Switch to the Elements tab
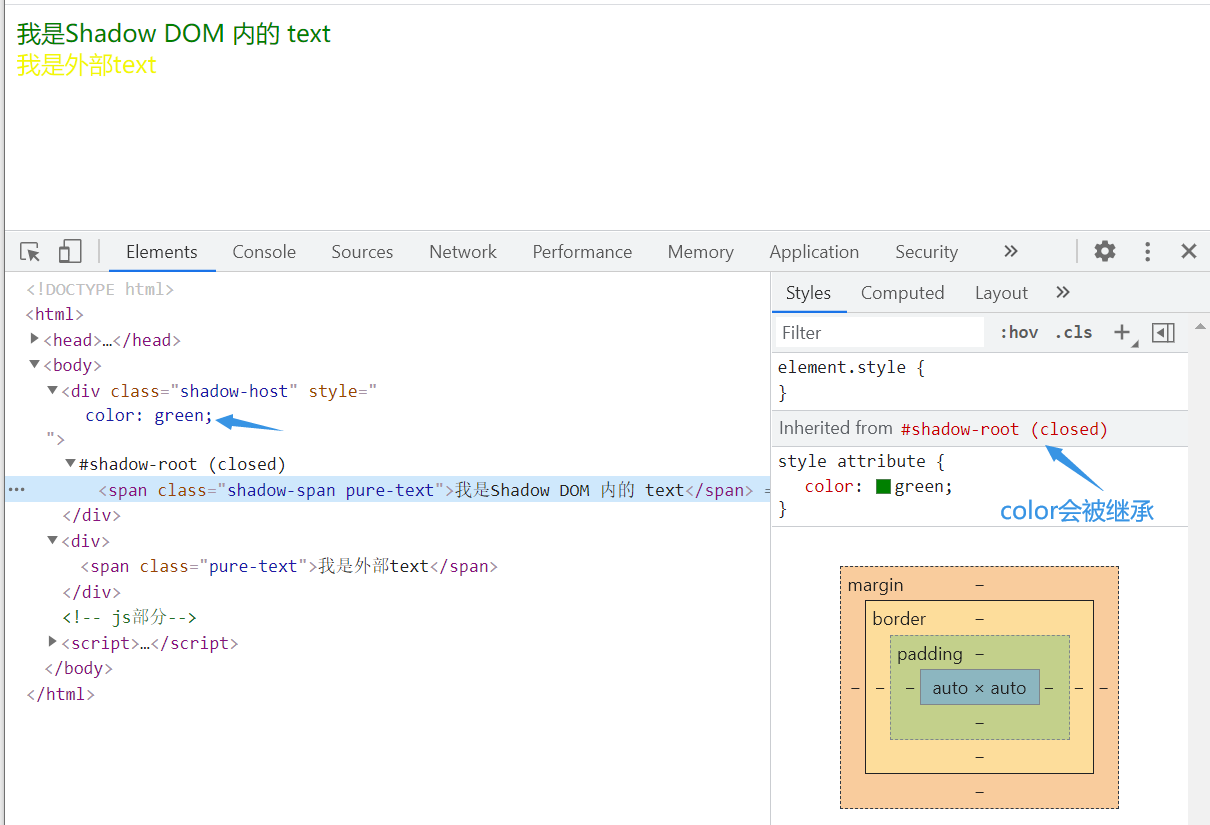Viewport: 1210px width, 825px height. coord(162,252)
